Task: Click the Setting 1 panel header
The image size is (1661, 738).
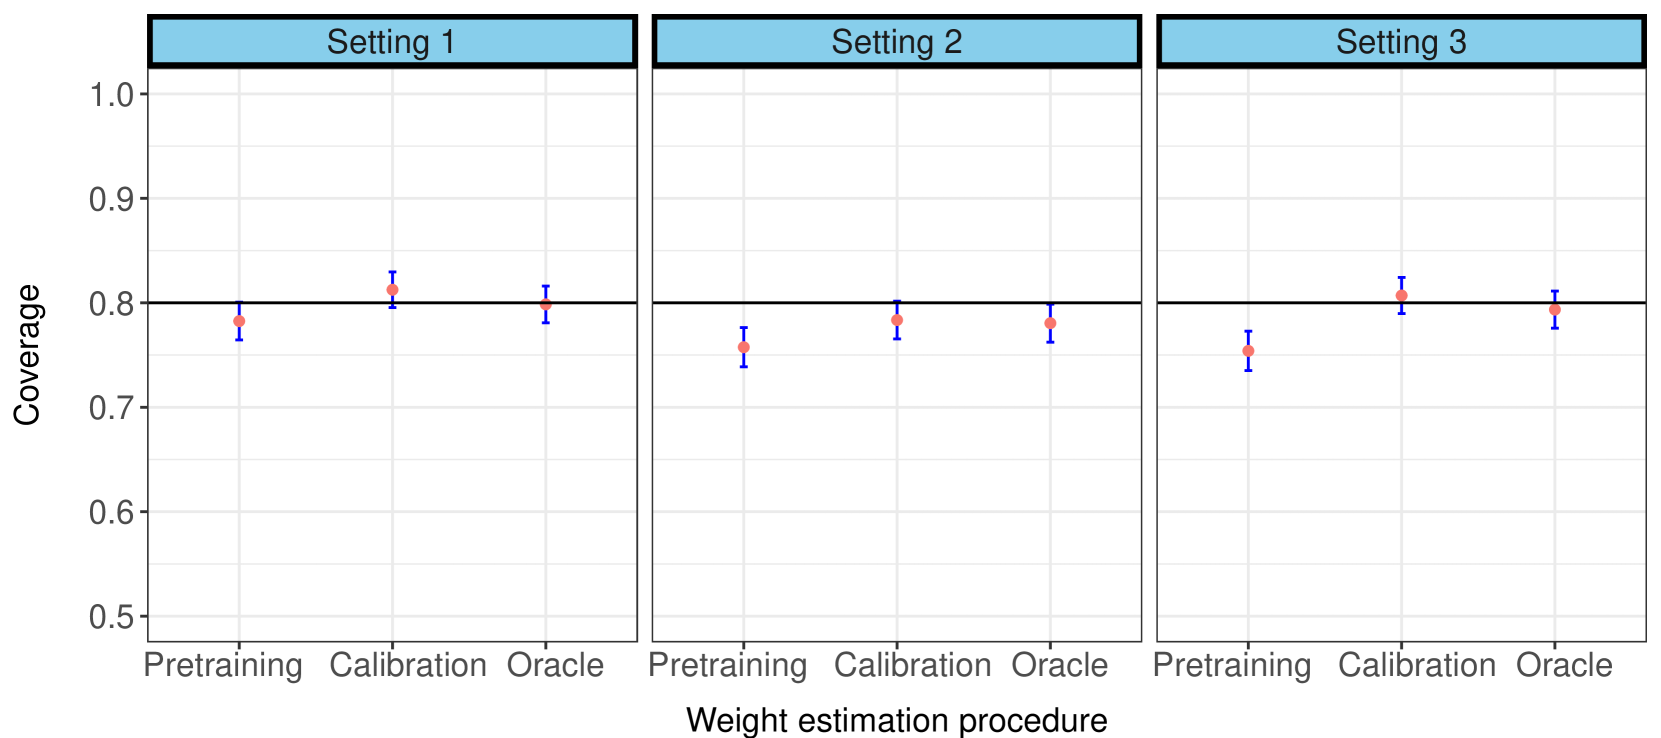Action: click(391, 42)
